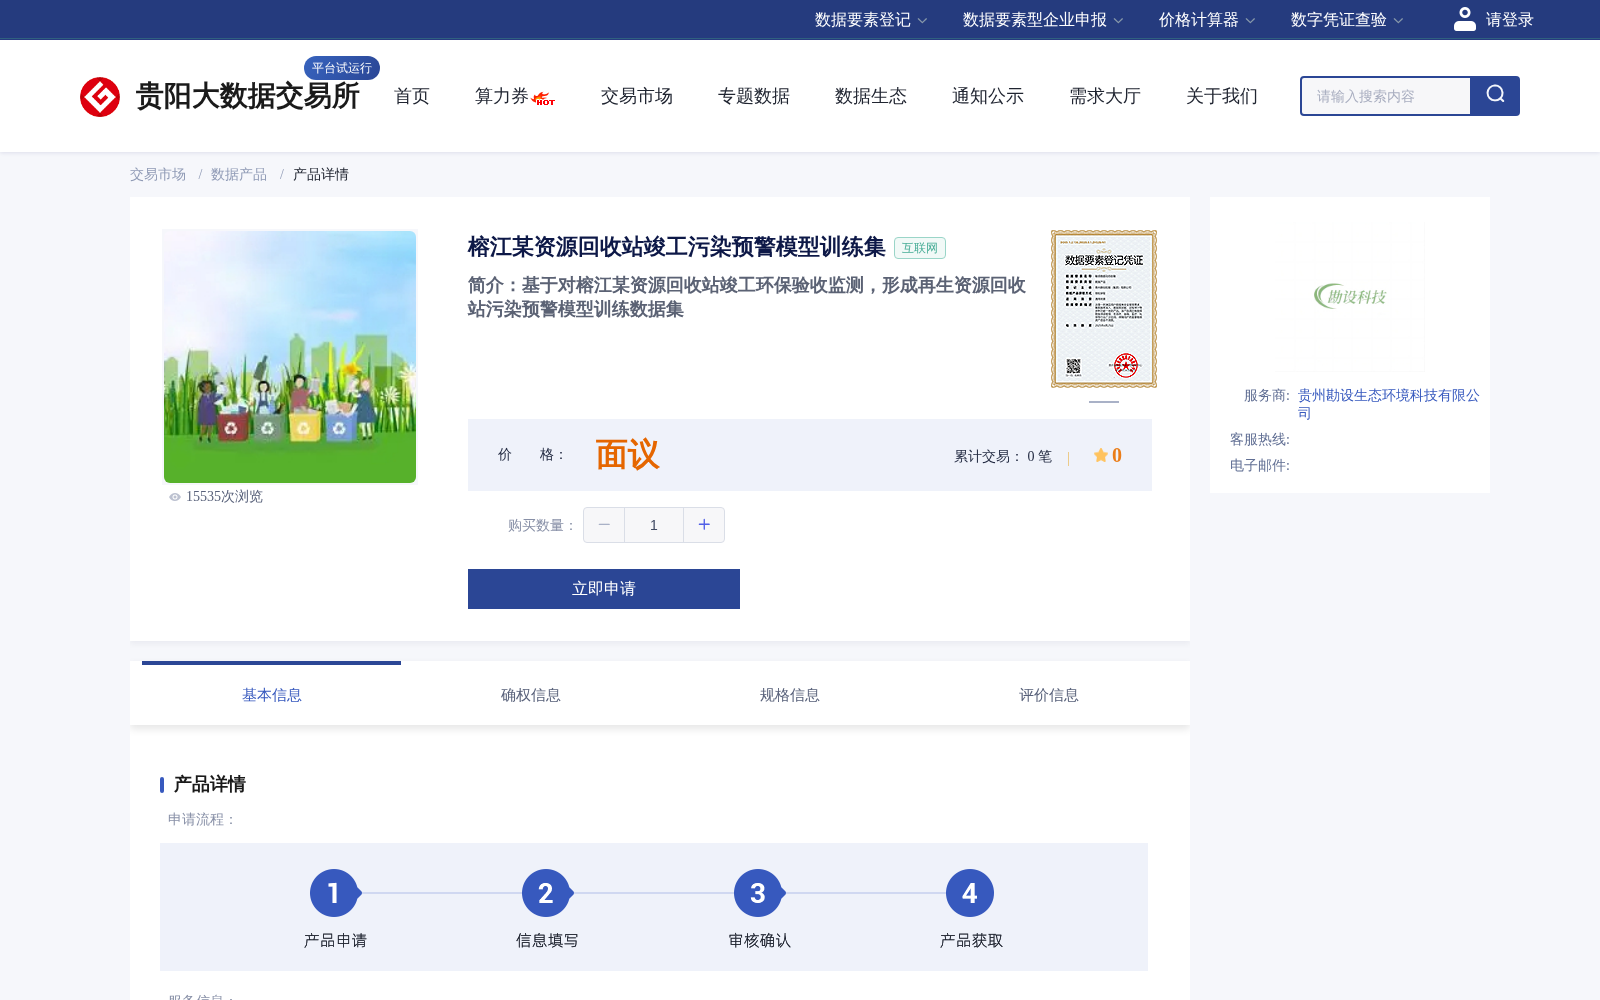Click the 勘设科技 provider logo

1350,296
